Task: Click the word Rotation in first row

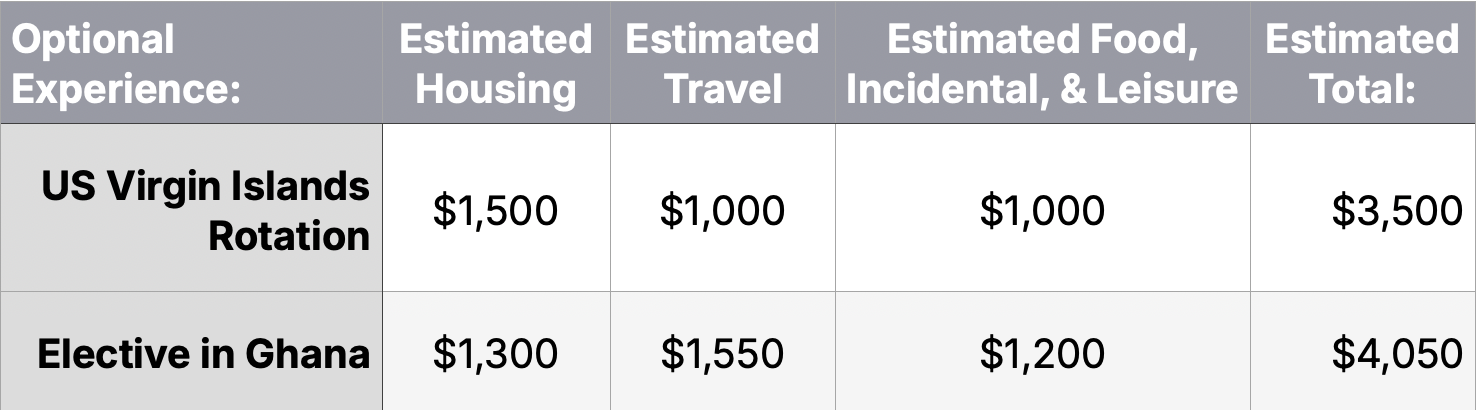Action: (x=289, y=236)
